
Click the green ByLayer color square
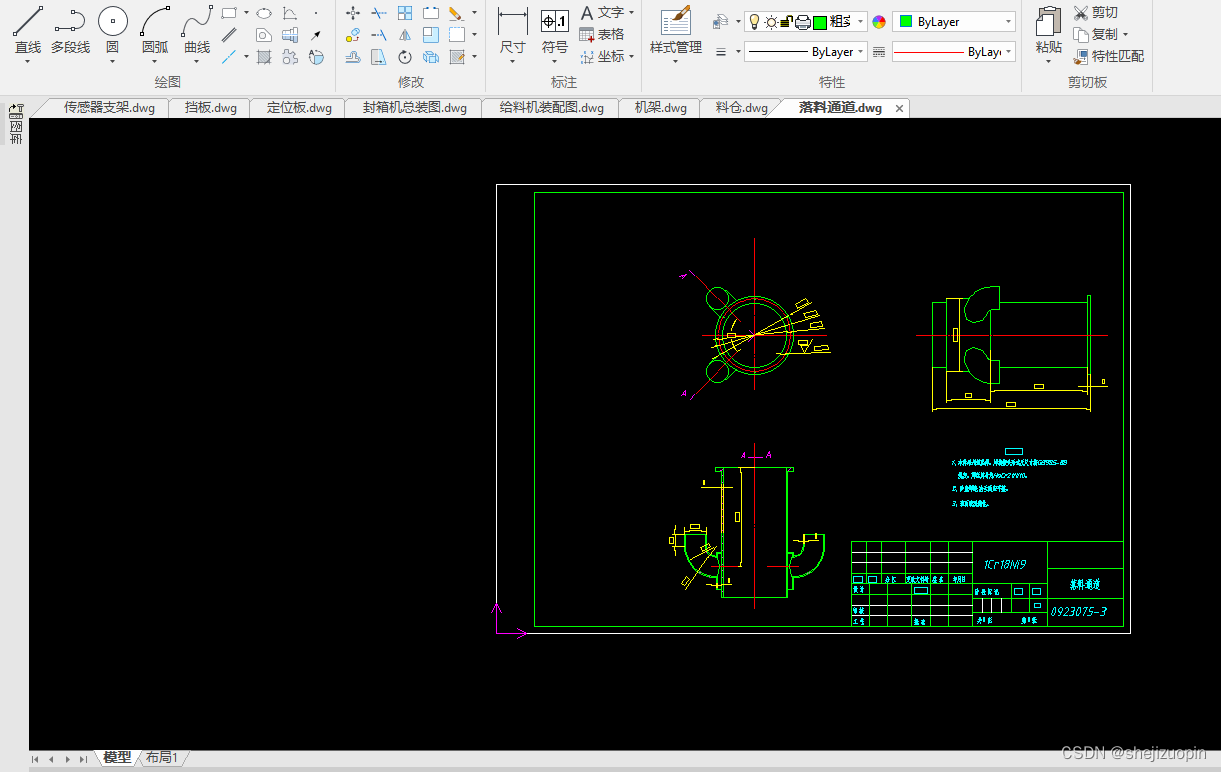906,21
